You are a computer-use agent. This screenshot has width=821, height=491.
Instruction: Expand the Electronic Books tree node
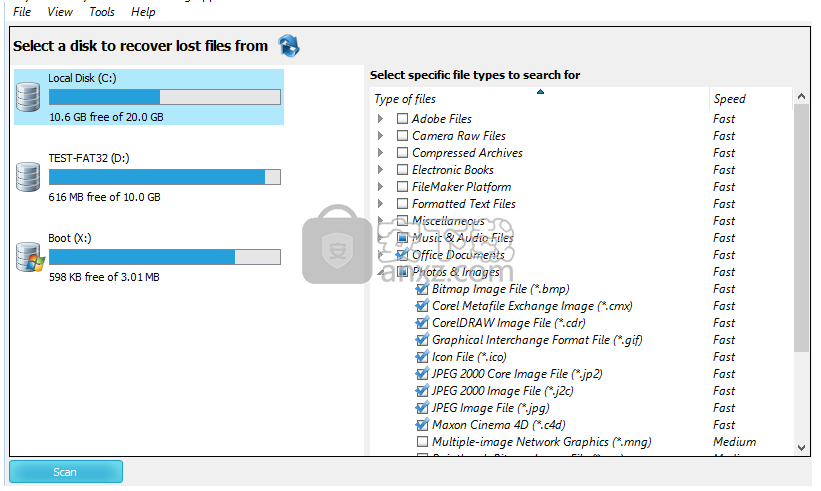[380, 170]
